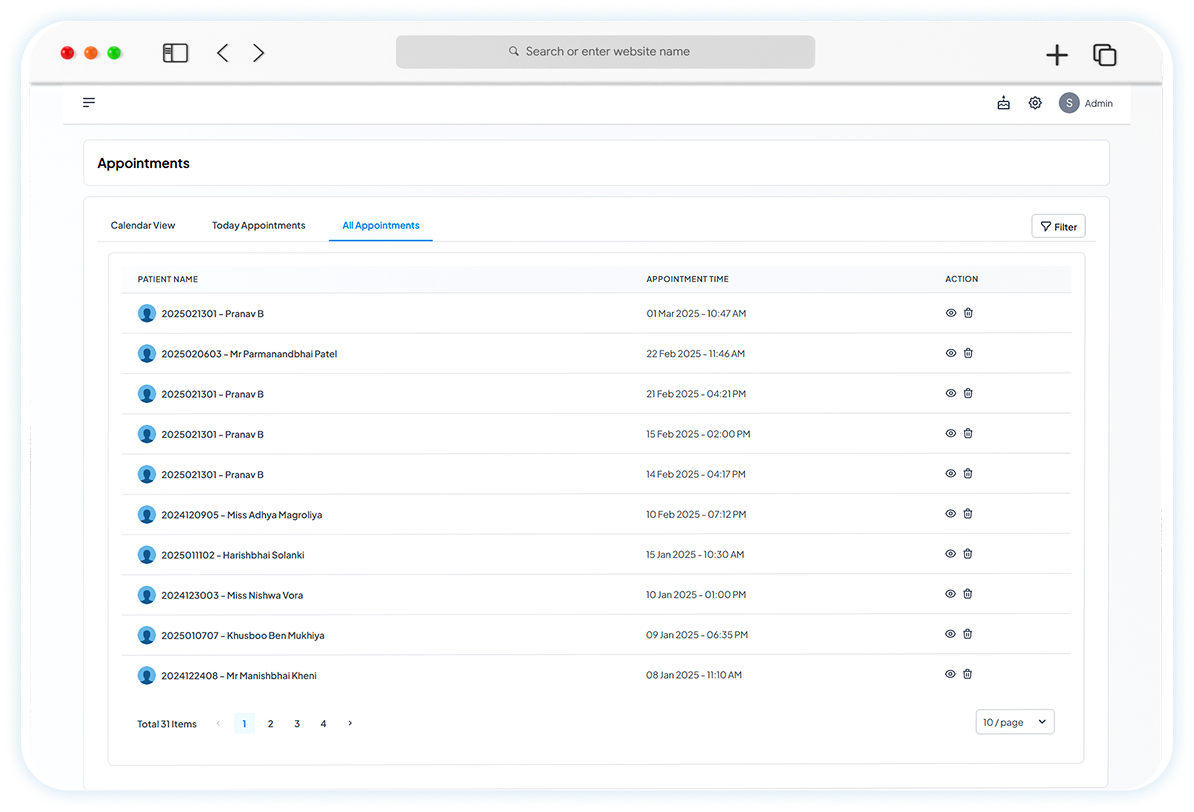
Task: Click avatar of Mr Manishbhai Kheni
Action: click(x=147, y=676)
